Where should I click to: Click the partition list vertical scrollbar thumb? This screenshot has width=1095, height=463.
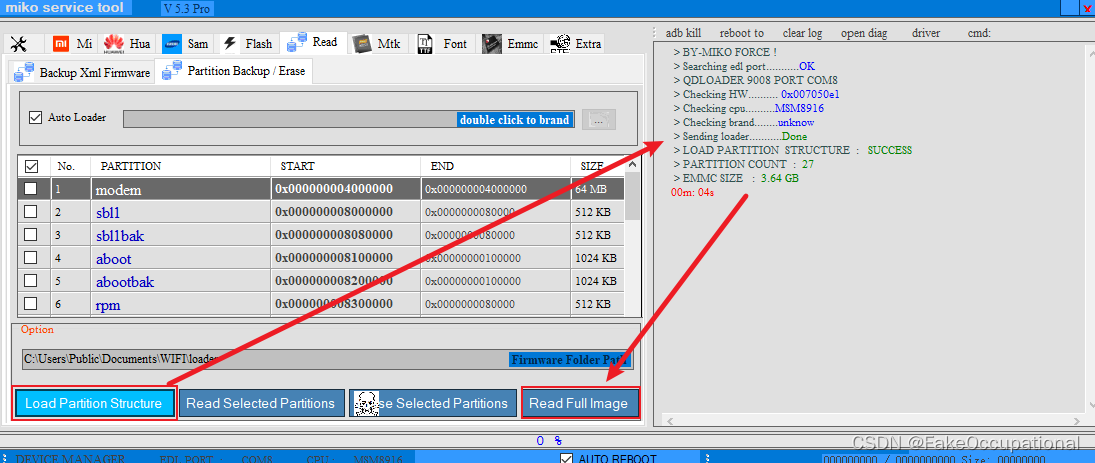[x=632, y=196]
